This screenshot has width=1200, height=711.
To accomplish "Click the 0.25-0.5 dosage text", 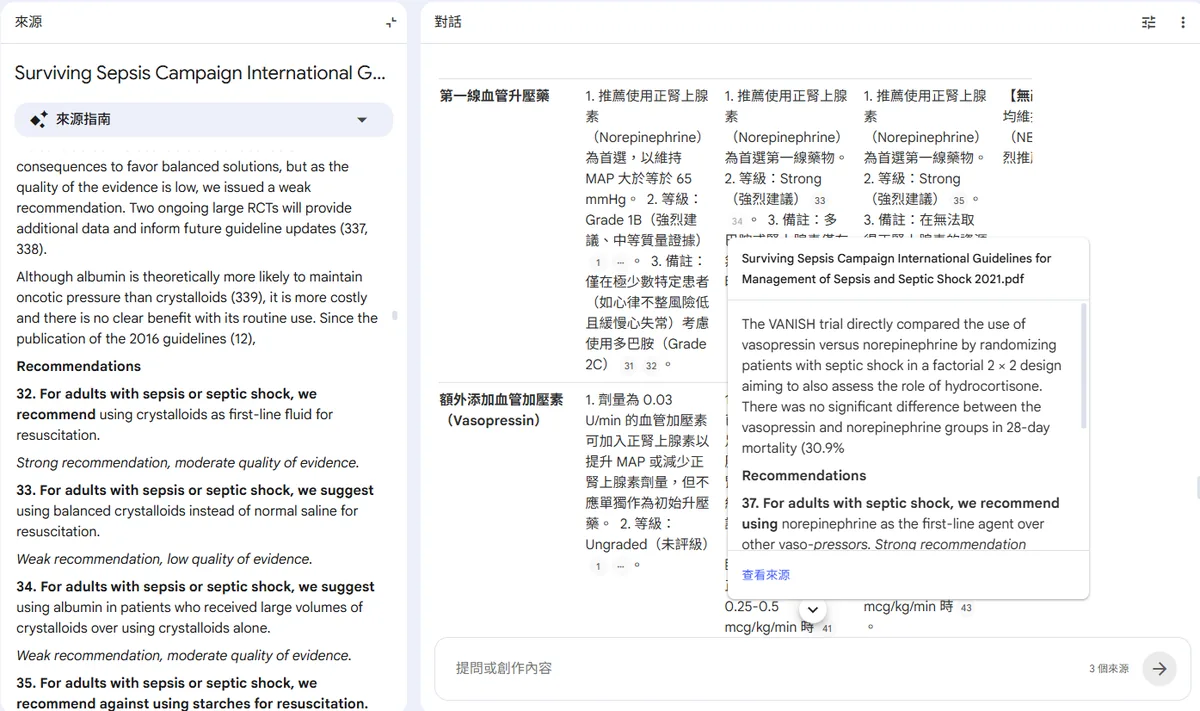I will [752, 606].
